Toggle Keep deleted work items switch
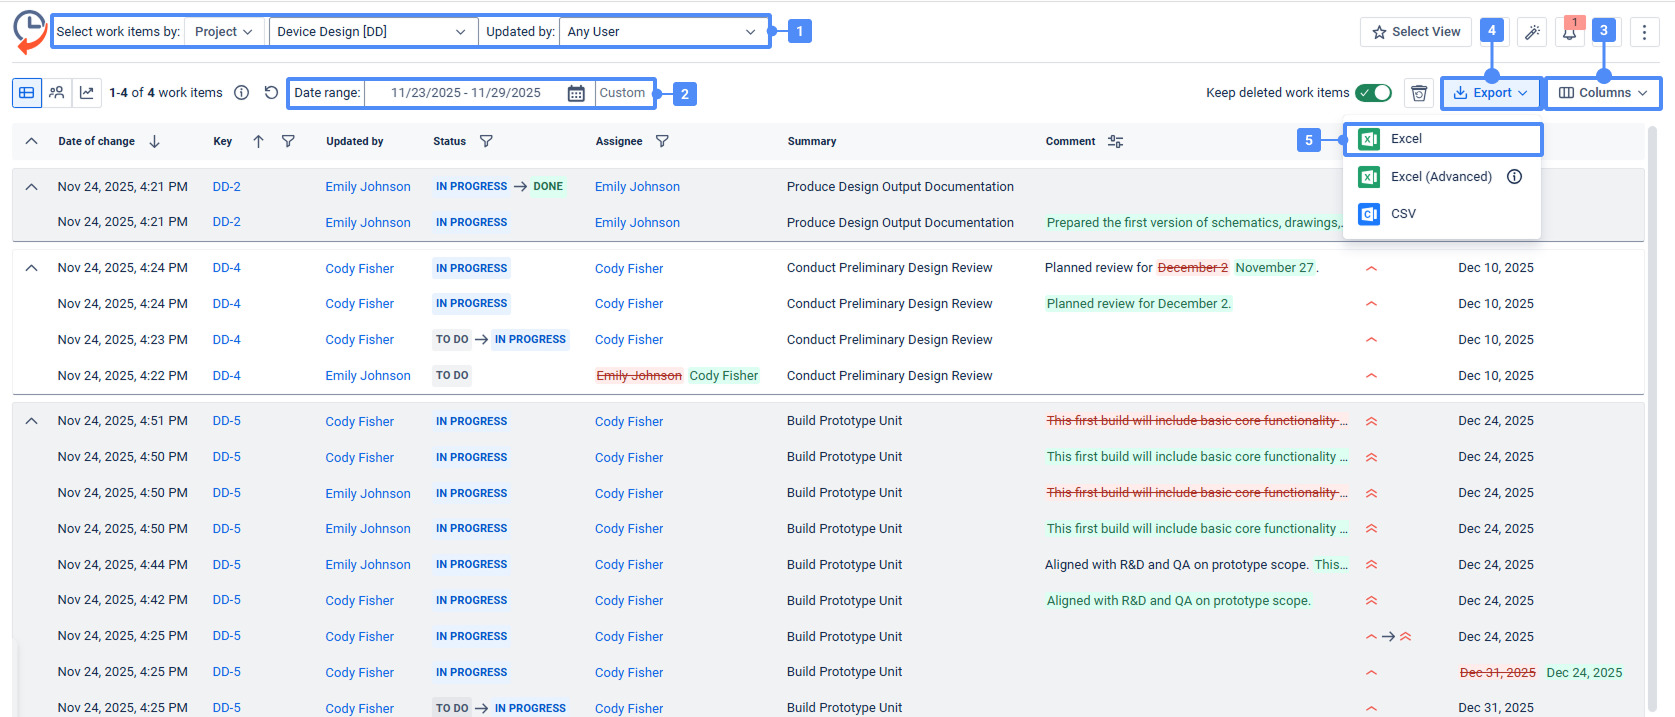 [1374, 93]
